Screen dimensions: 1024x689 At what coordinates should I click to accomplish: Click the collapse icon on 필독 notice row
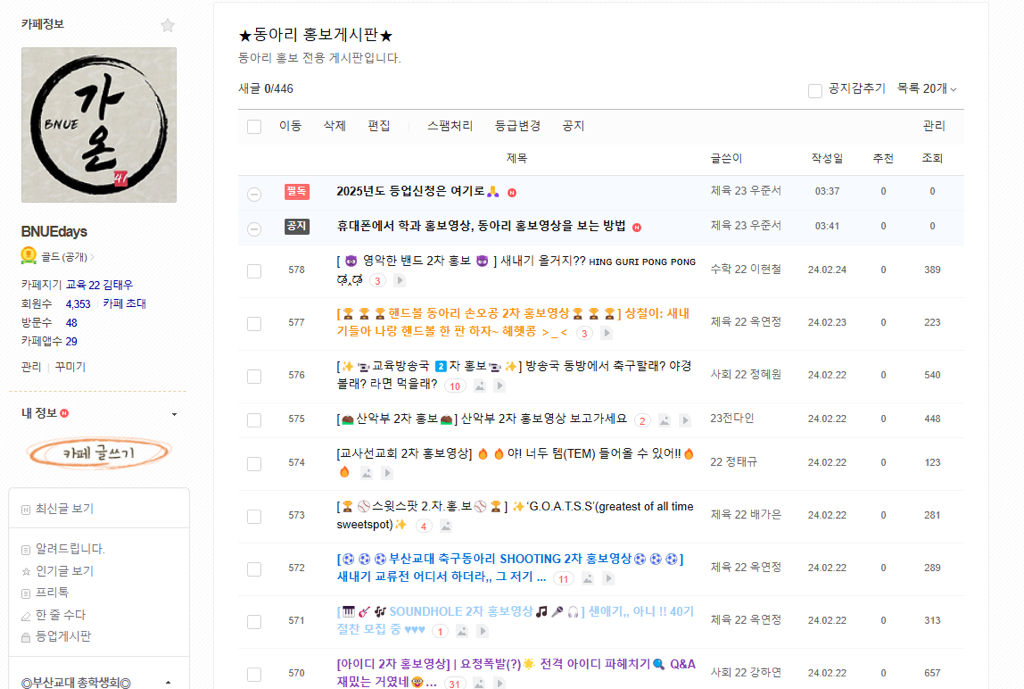tap(254, 194)
